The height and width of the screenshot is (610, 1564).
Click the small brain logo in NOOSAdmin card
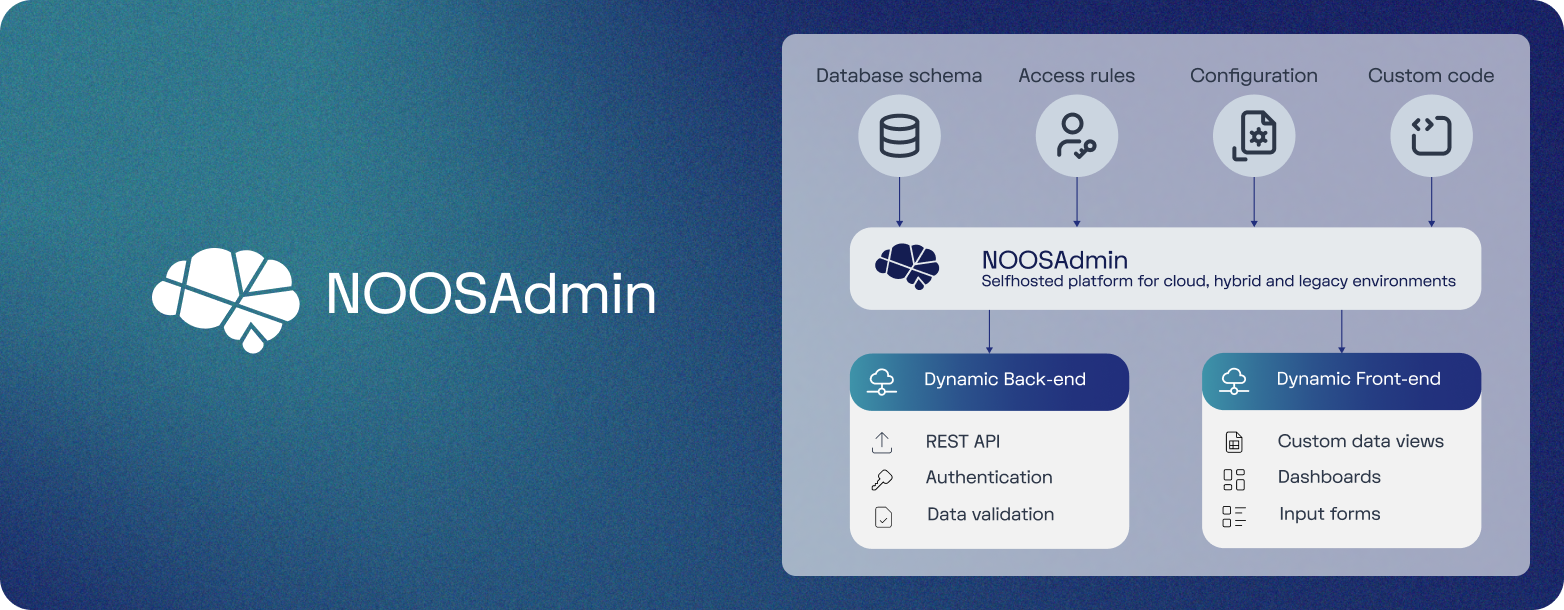908,267
